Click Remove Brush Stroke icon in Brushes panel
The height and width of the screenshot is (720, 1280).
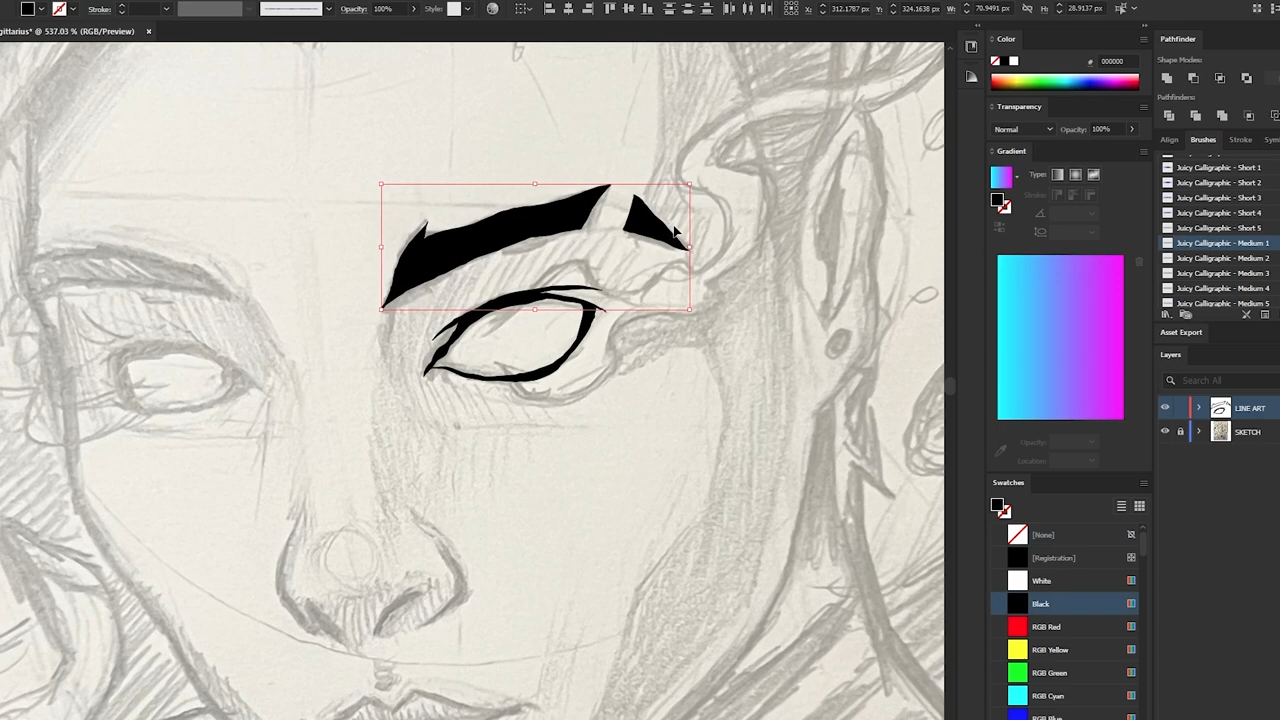coord(1246,315)
